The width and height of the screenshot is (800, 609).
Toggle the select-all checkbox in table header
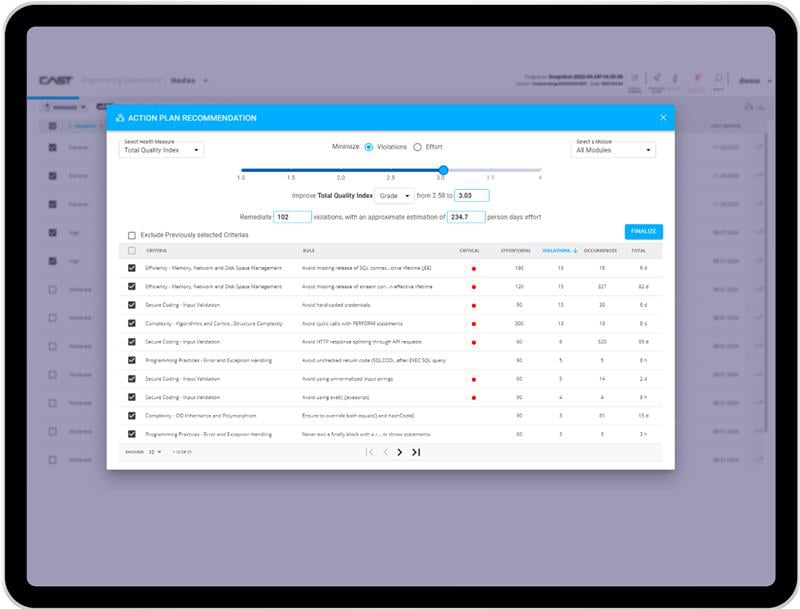pos(132,250)
